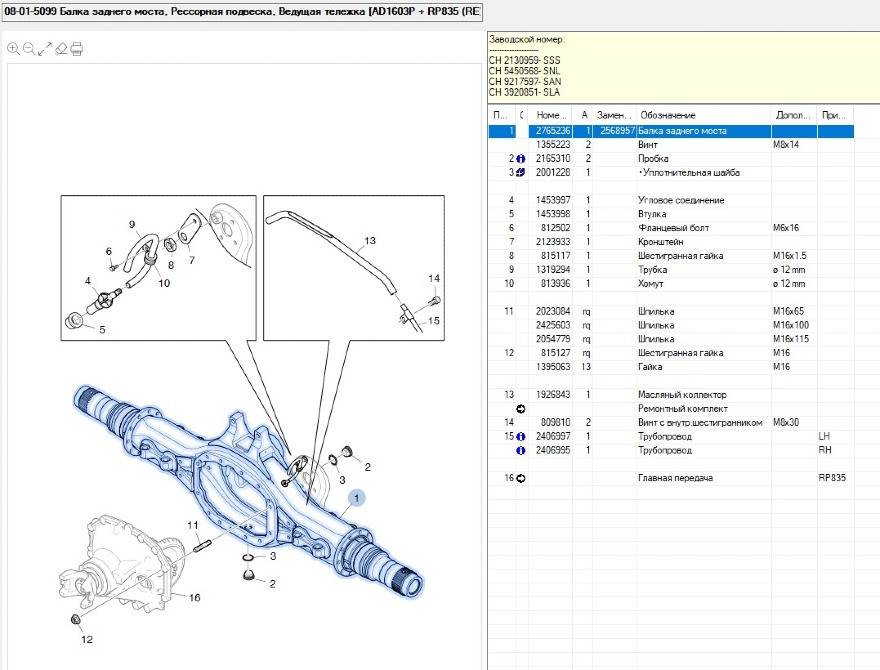Image resolution: width=880 pixels, height=670 pixels.
Task: Open info icon for RH Трубопровод 2406995
Action: click(521, 451)
